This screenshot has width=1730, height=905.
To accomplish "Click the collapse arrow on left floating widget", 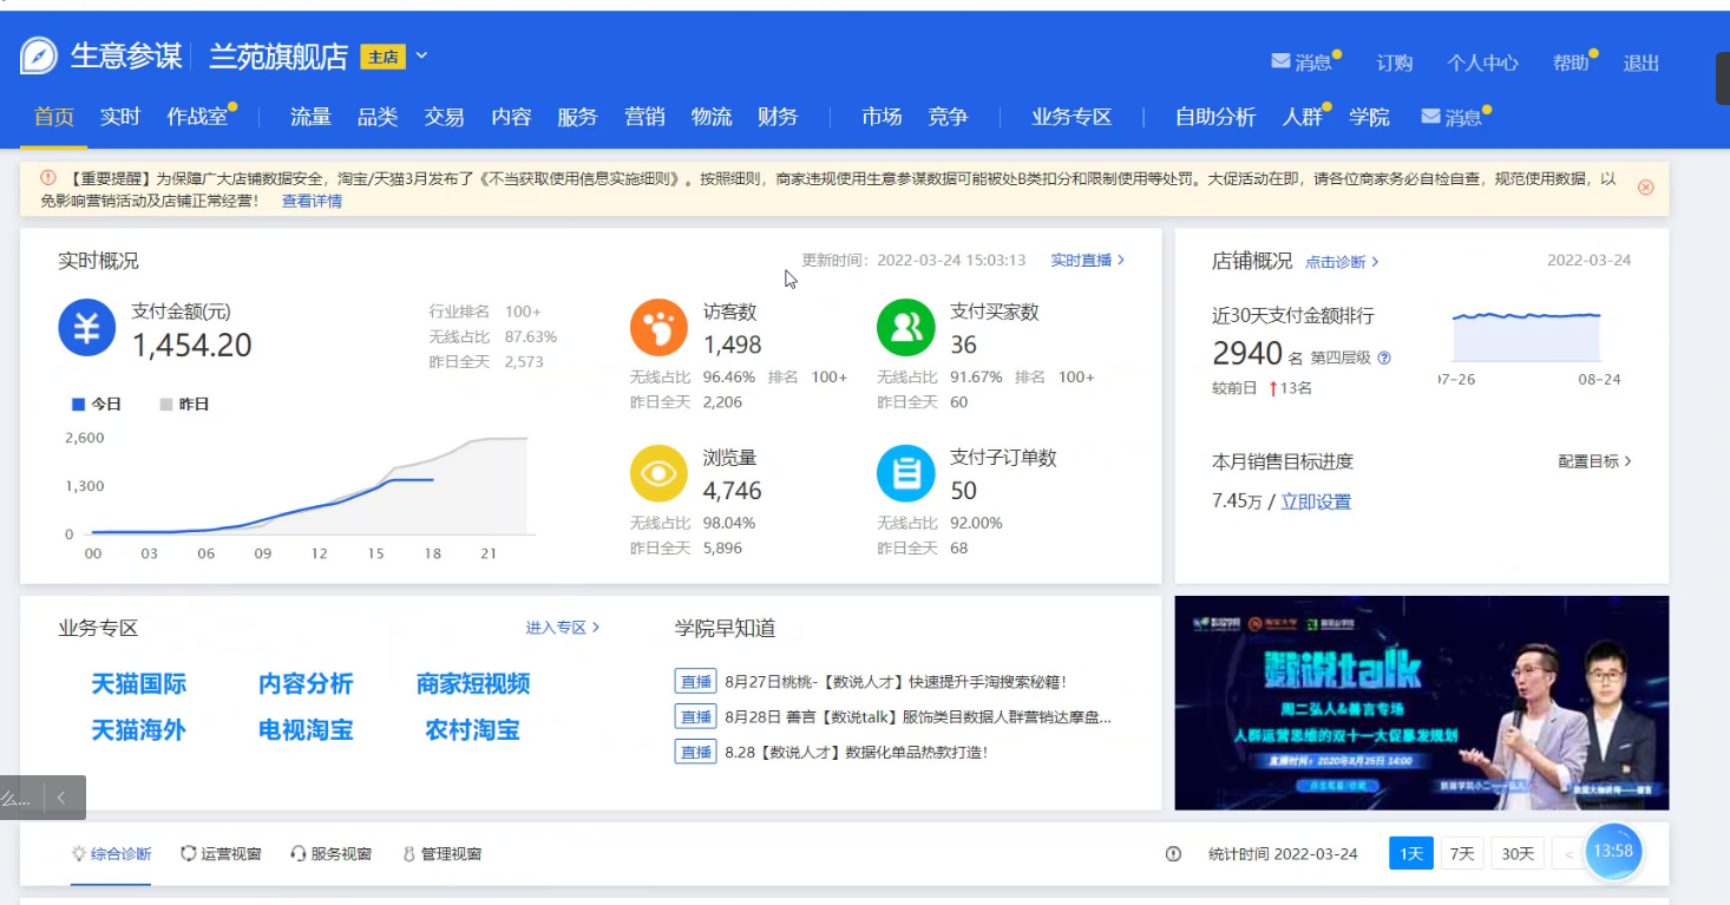I will coord(61,797).
